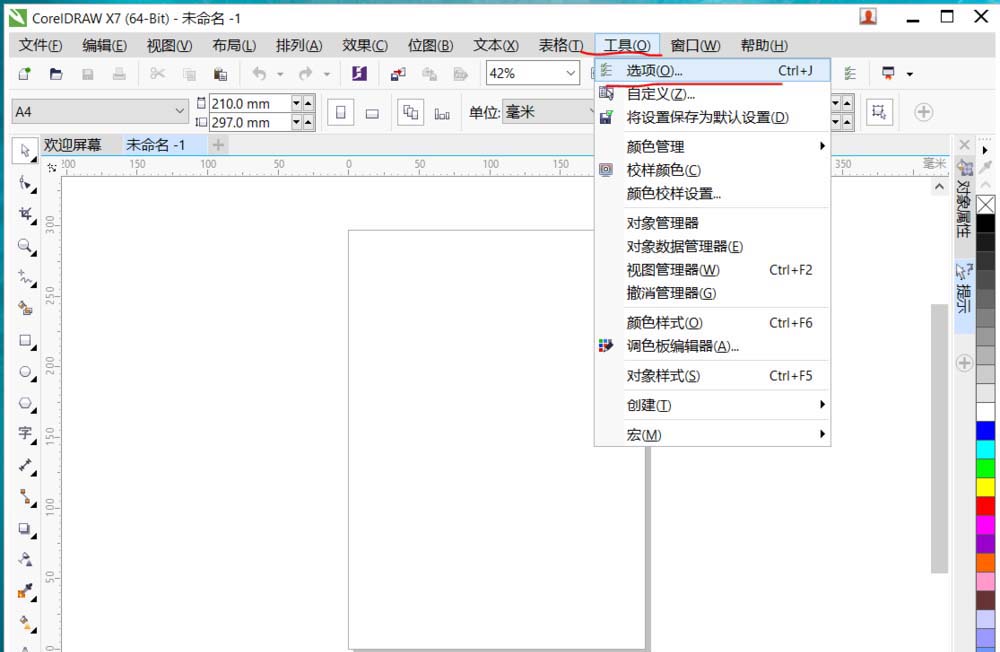The image size is (1000, 652).
Task: Click the Open file folder icon
Action: pos(56,73)
